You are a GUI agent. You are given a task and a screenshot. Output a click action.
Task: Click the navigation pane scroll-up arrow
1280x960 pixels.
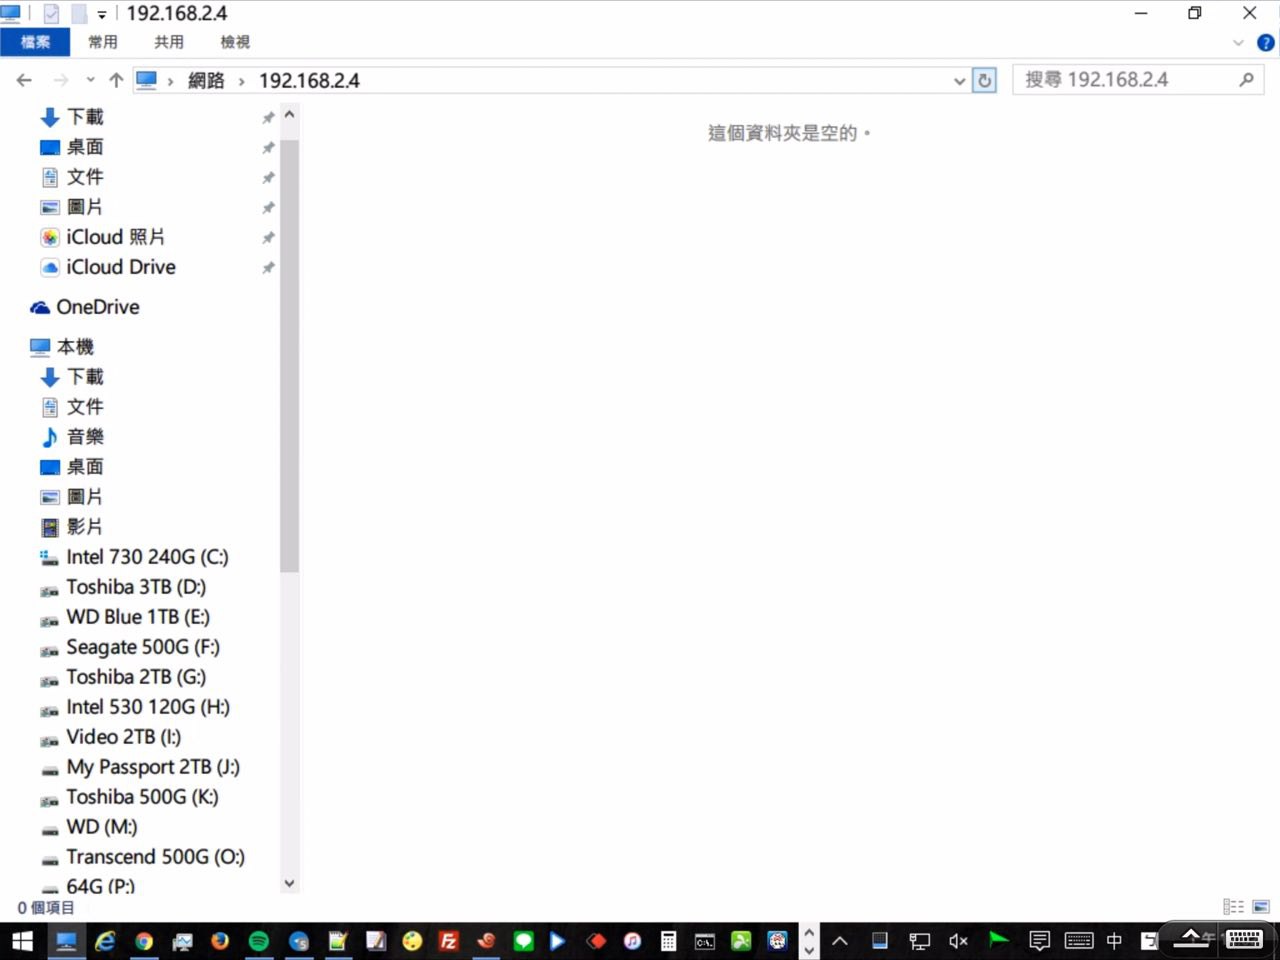pyautogui.click(x=289, y=115)
